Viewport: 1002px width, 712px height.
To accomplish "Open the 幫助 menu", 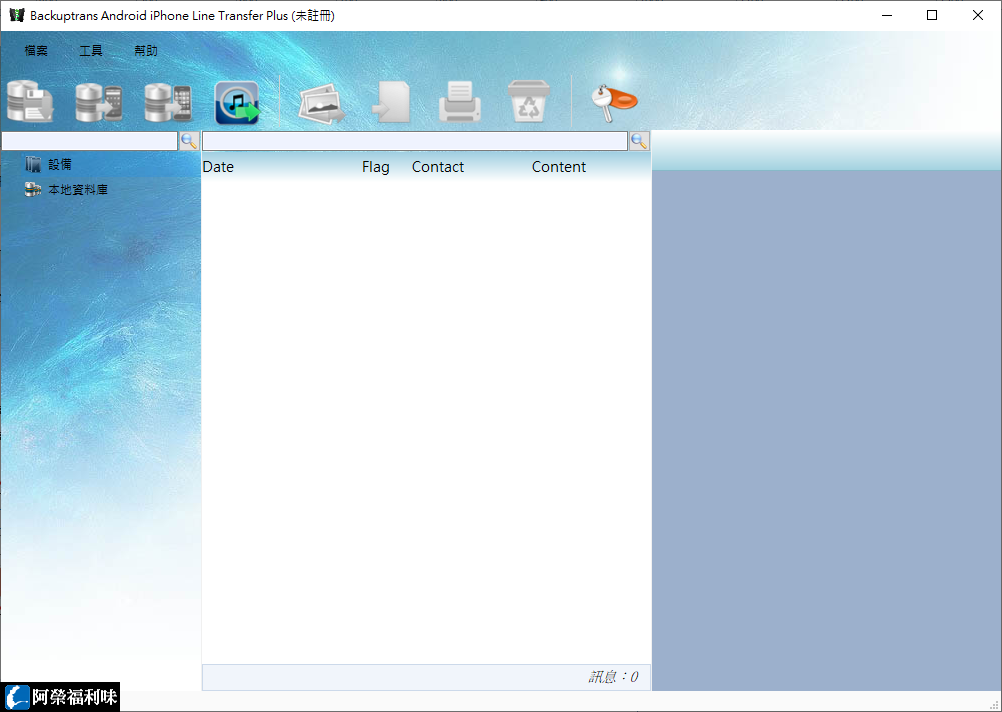I will coord(146,50).
